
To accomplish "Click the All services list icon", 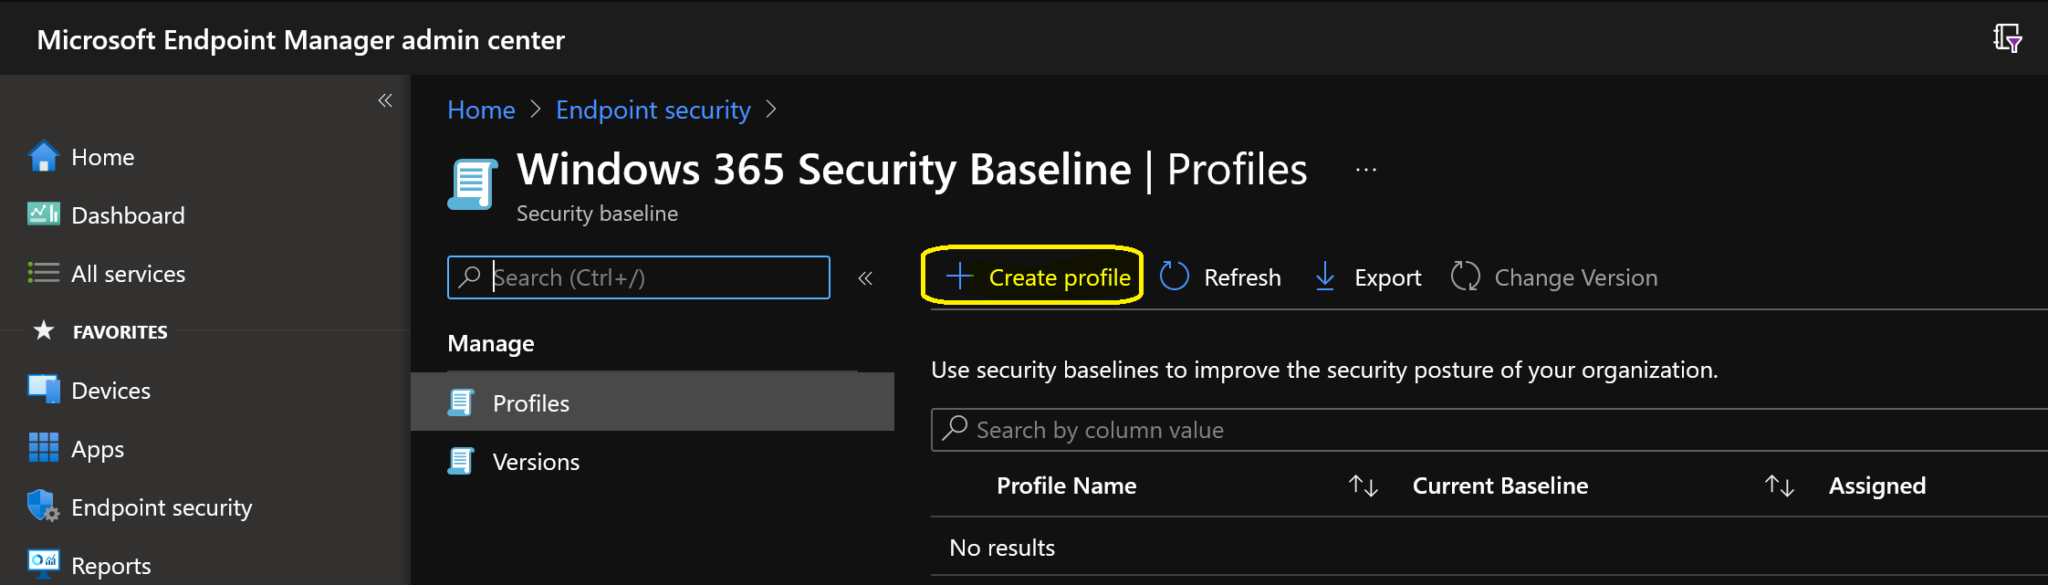I will 43,273.
